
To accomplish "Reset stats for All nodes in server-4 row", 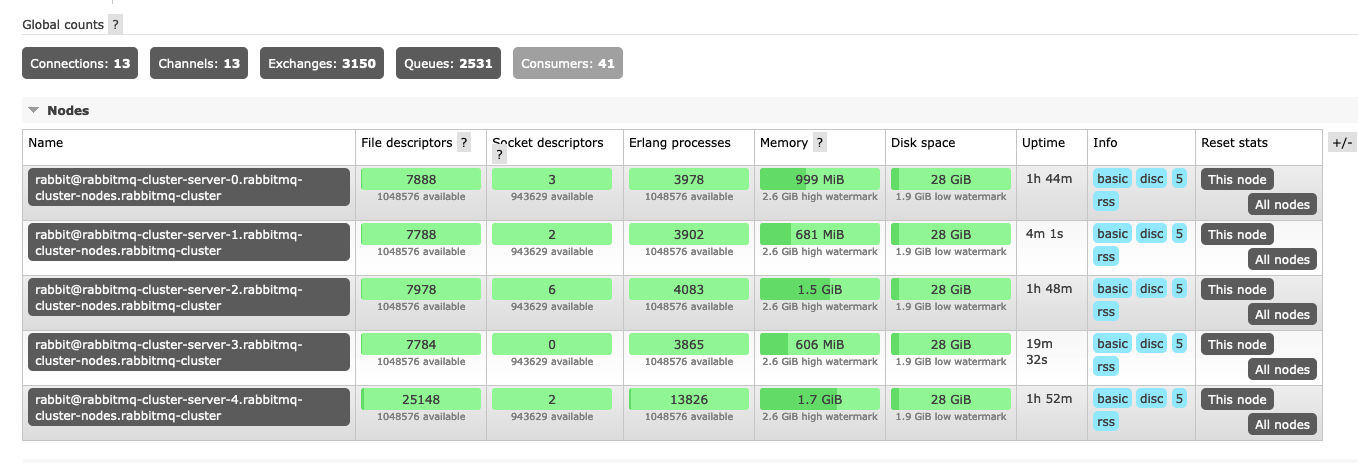I will pos(1282,424).
